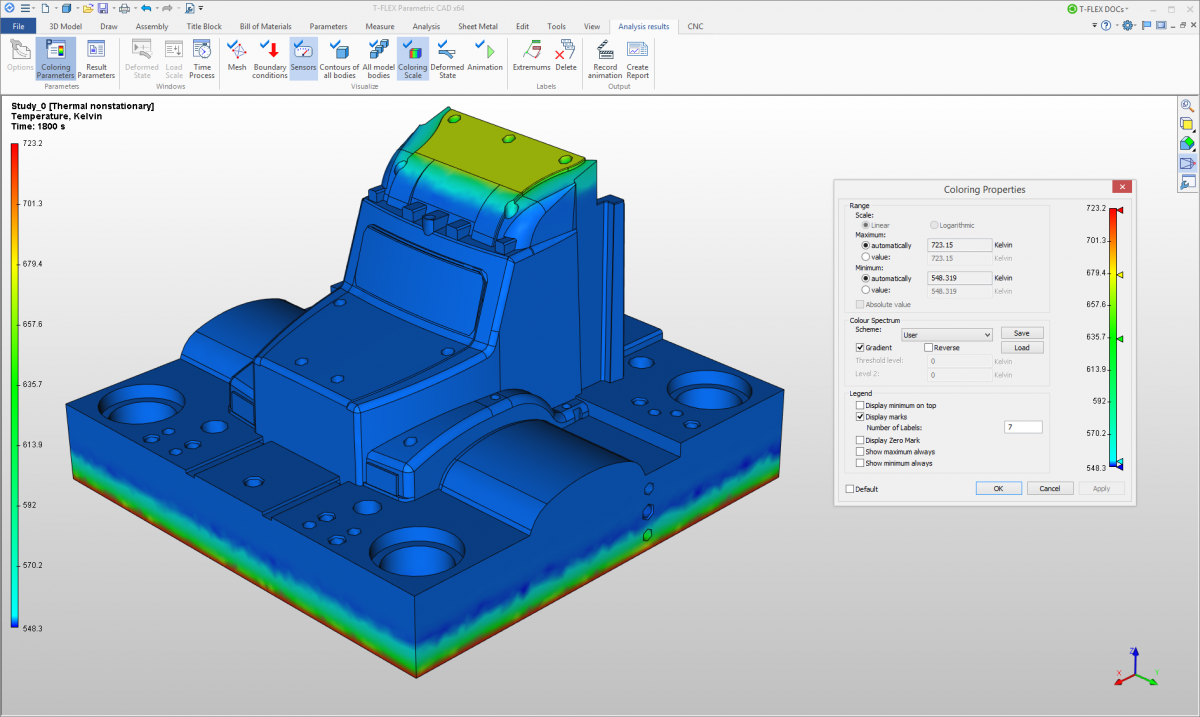Uncheck Display marks checkbox
The image size is (1200, 717).
[x=860, y=417]
